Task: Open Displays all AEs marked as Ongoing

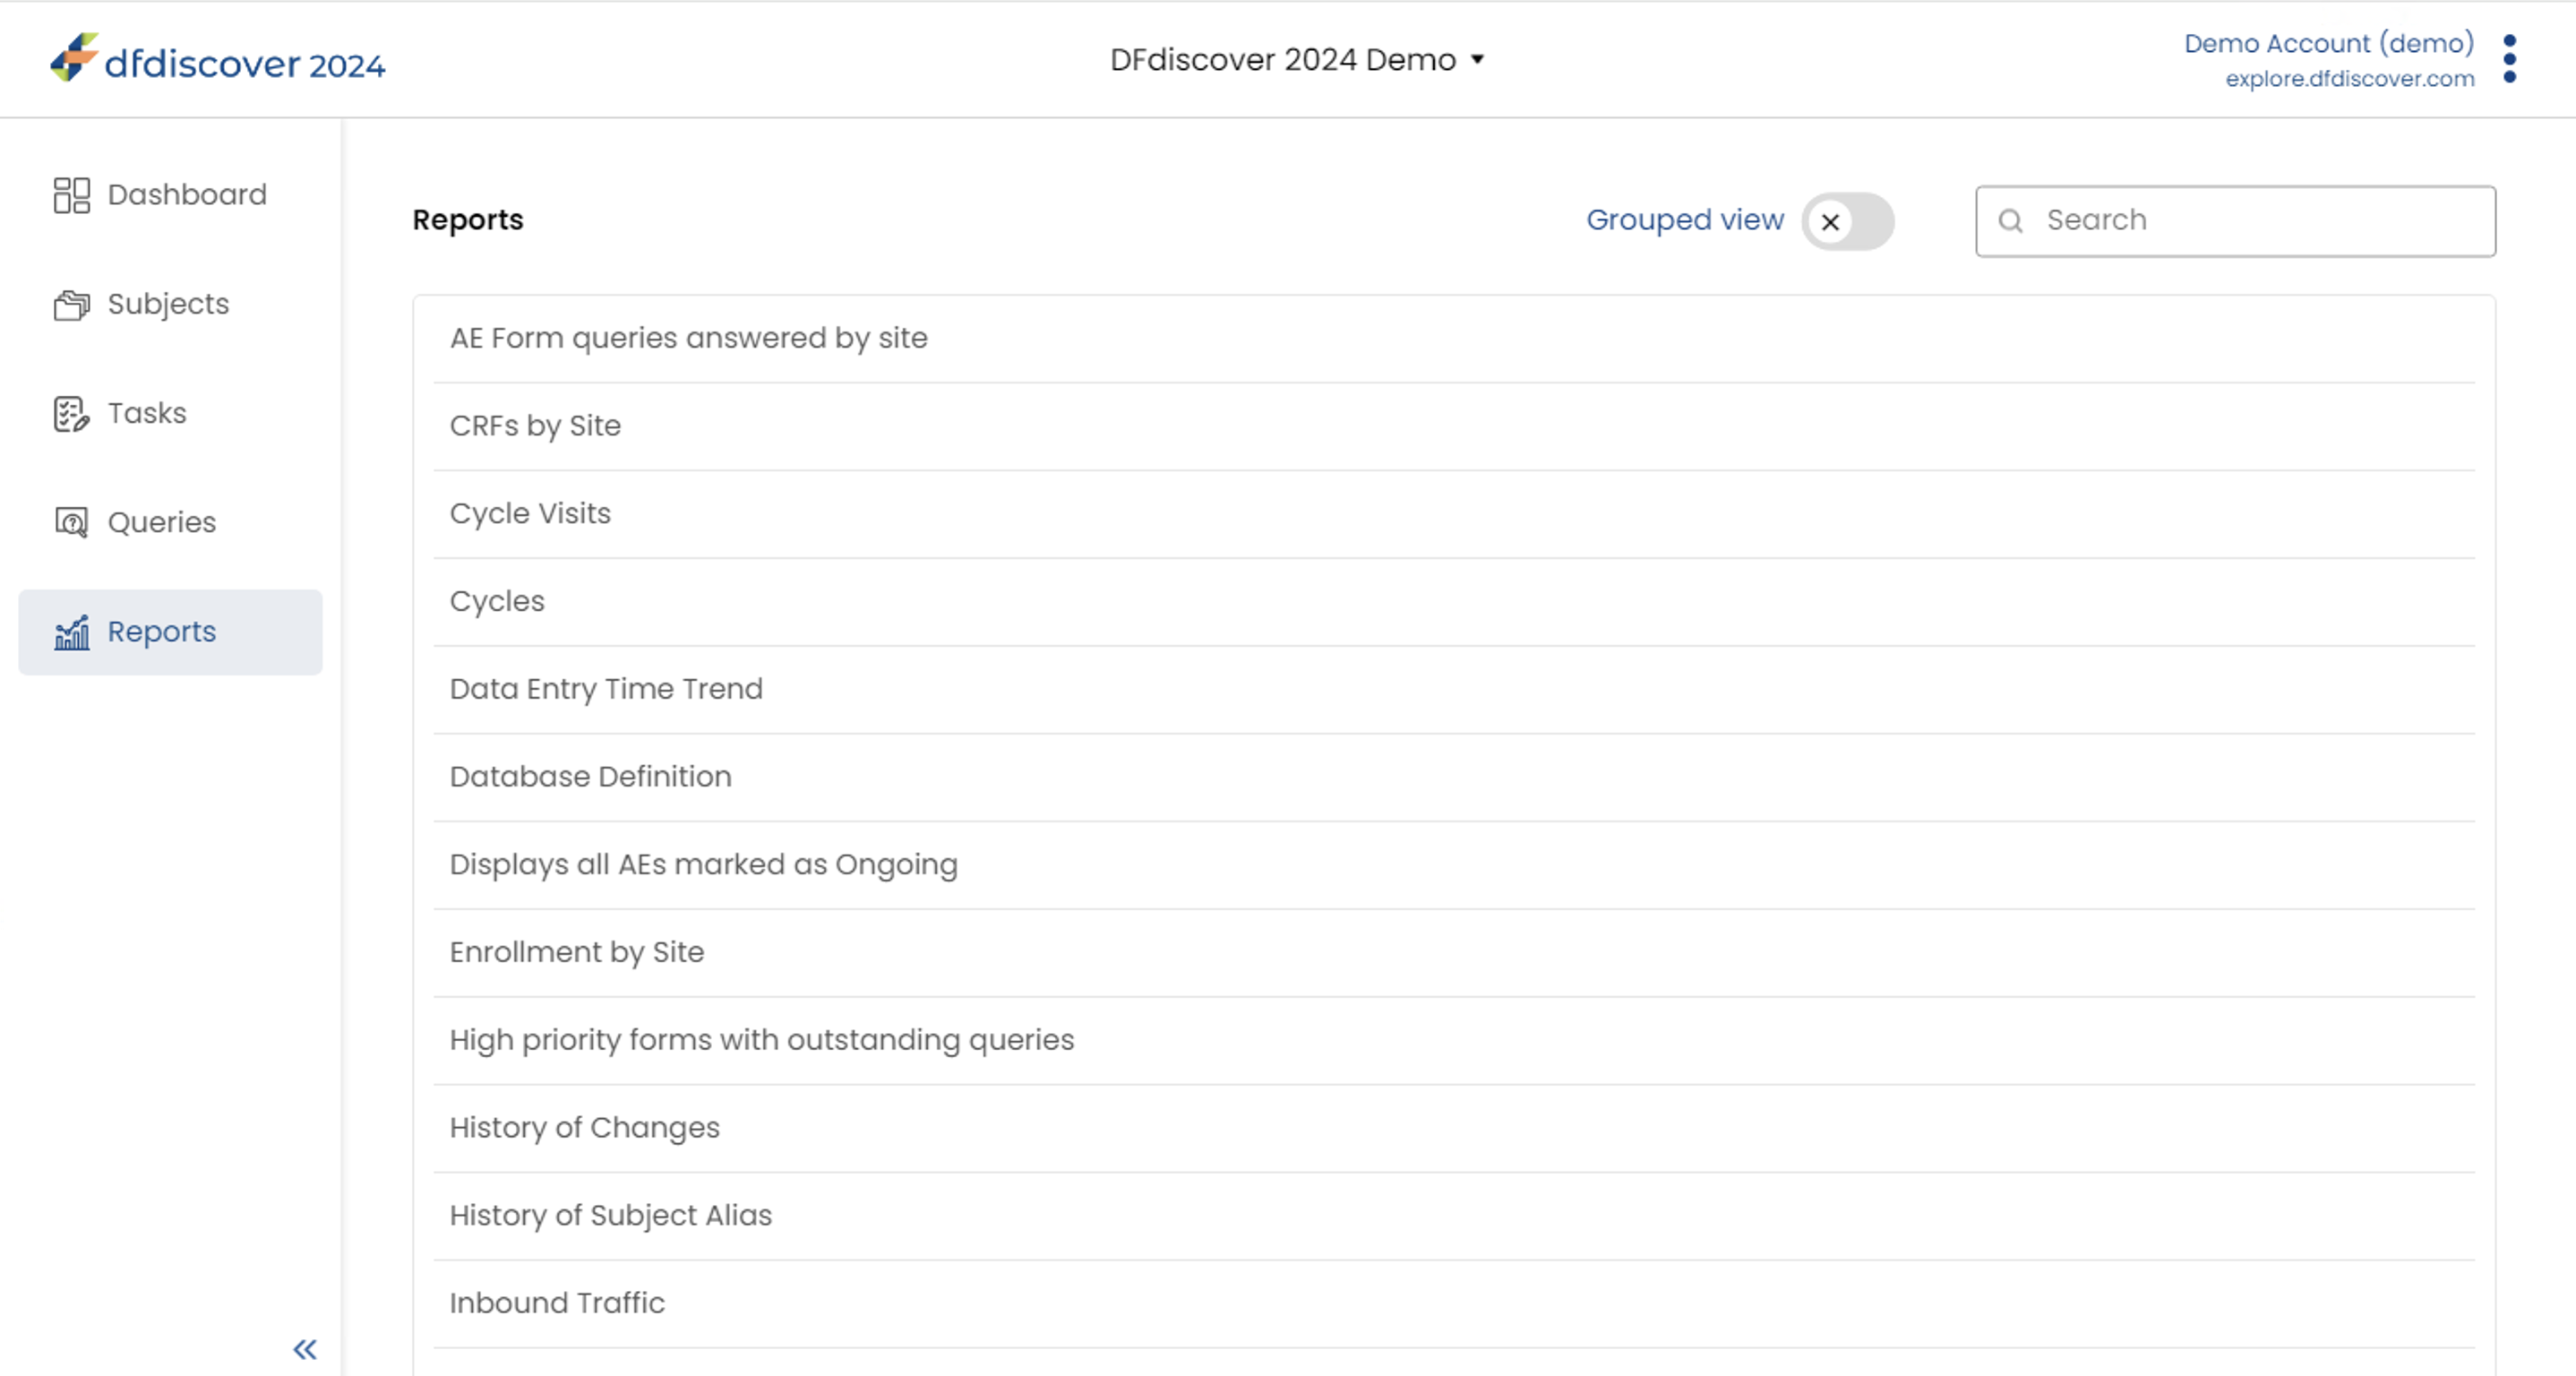Action: click(1454, 865)
